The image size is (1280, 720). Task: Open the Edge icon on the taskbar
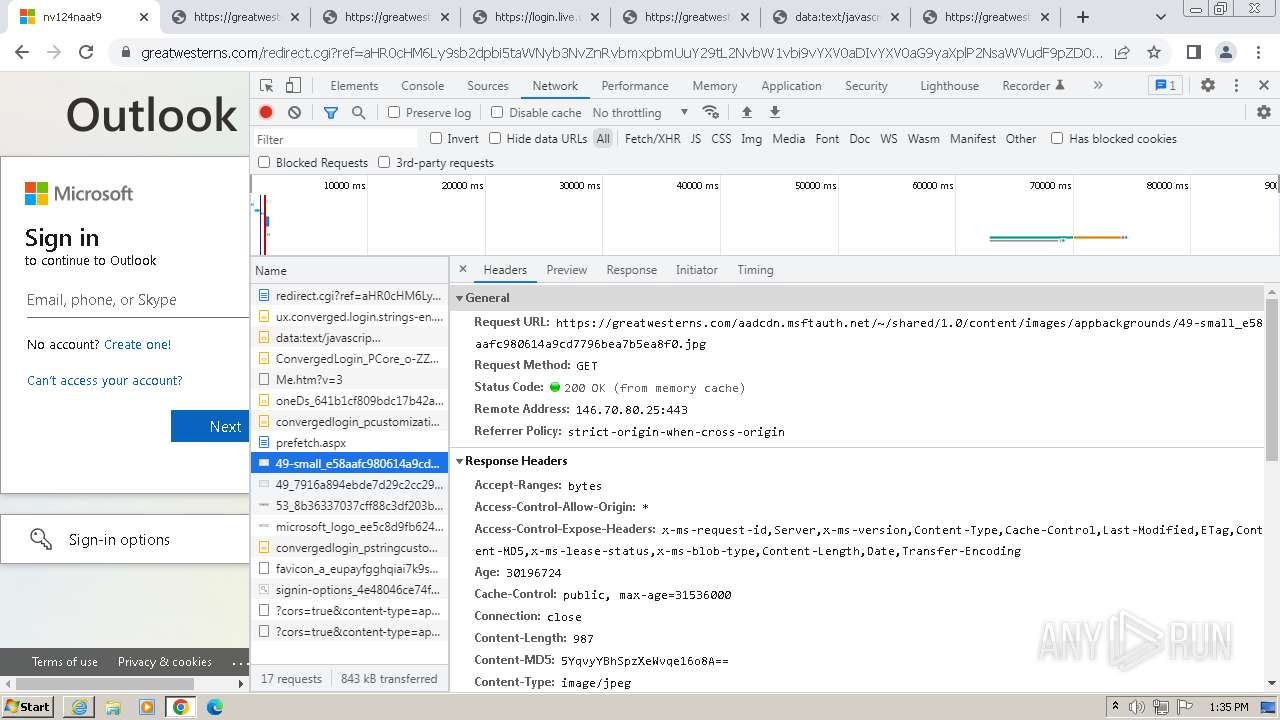[215, 707]
